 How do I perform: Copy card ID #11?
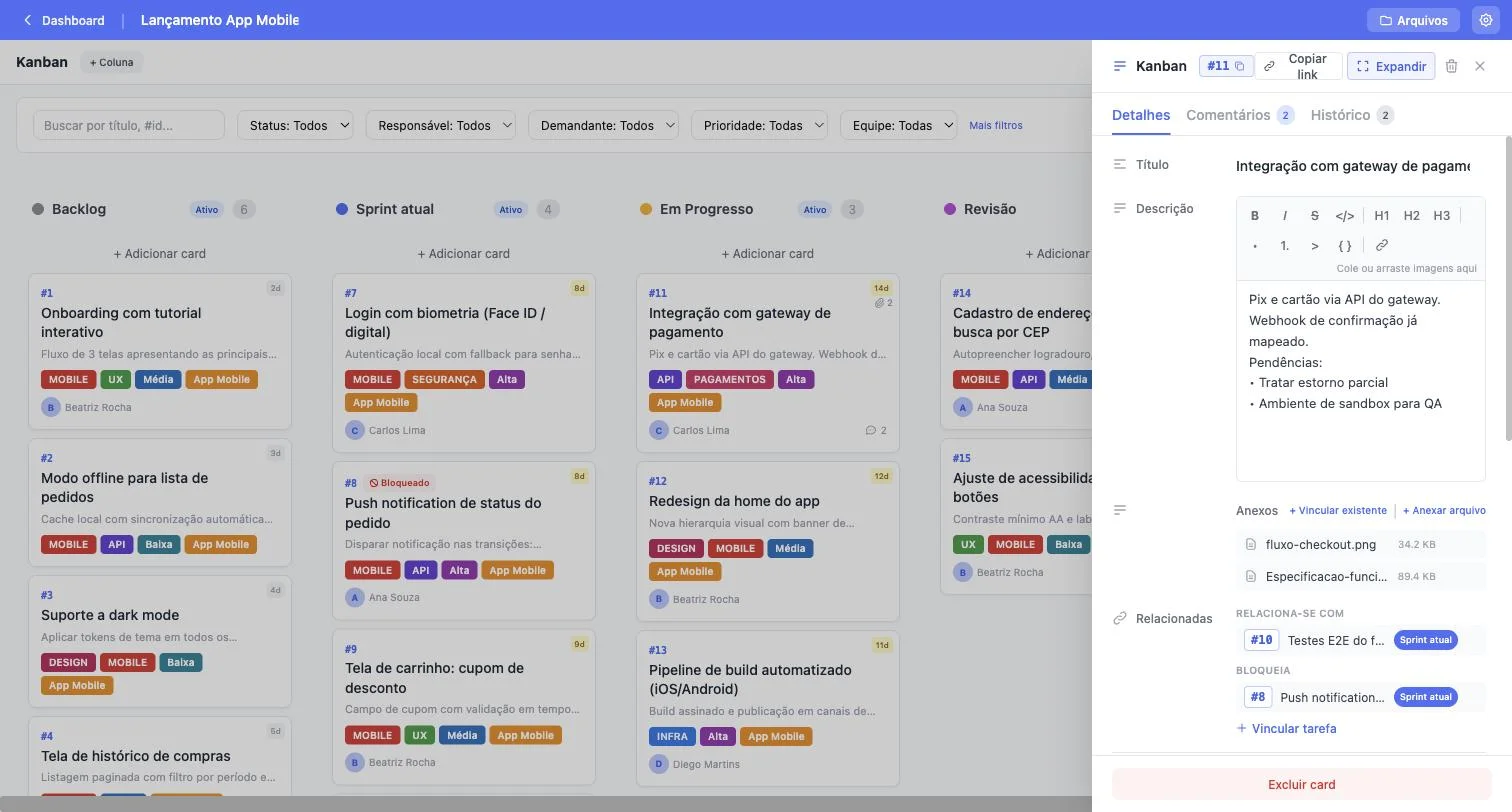(1225, 66)
